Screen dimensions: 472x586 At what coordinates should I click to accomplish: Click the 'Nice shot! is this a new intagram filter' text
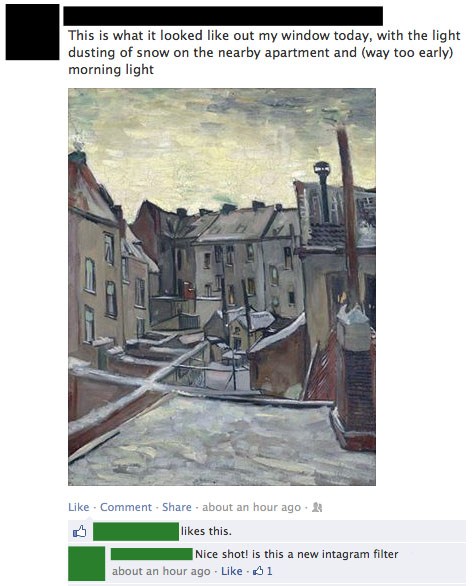coord(297,554)
